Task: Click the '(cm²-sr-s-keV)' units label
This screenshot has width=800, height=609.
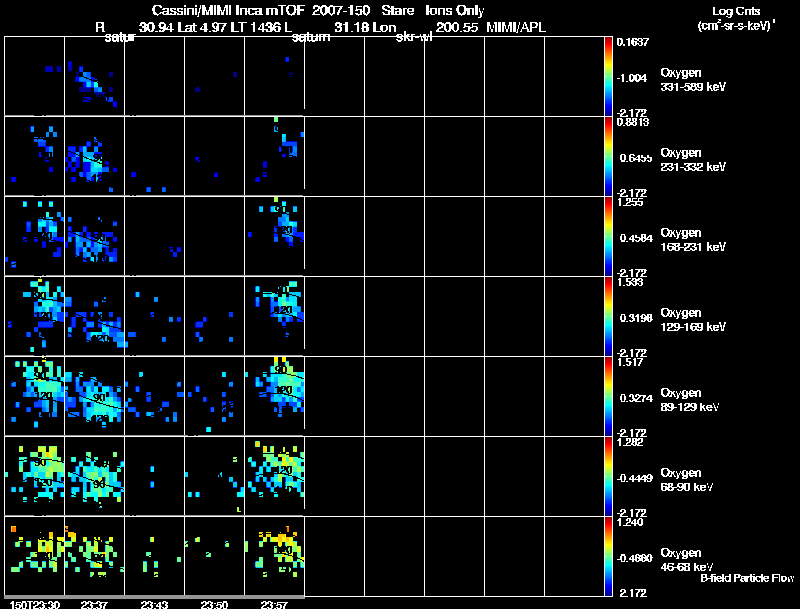Action: [736, 26]
